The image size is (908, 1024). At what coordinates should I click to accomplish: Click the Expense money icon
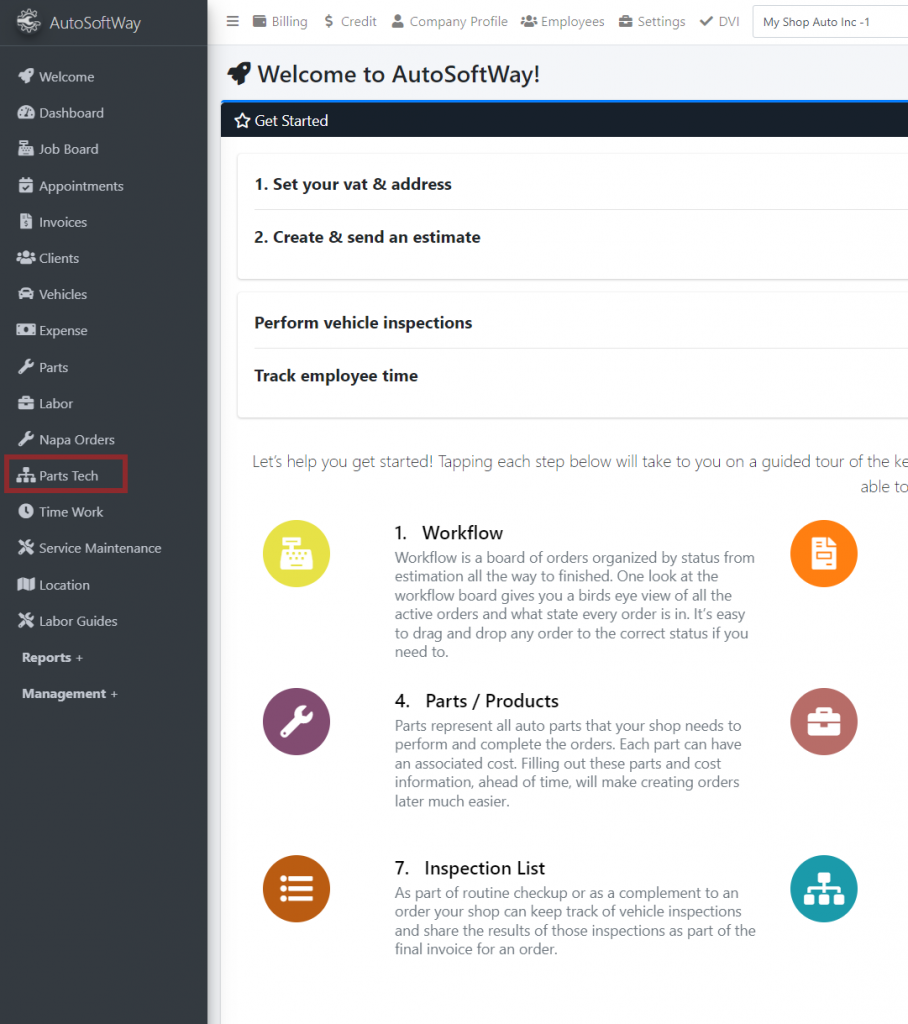pos(26,330)
